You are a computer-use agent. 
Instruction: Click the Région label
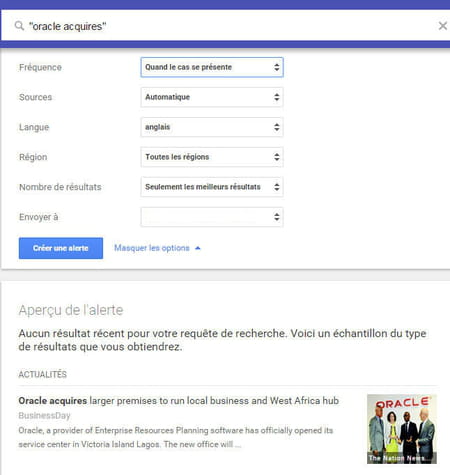(x=33, y=157)
